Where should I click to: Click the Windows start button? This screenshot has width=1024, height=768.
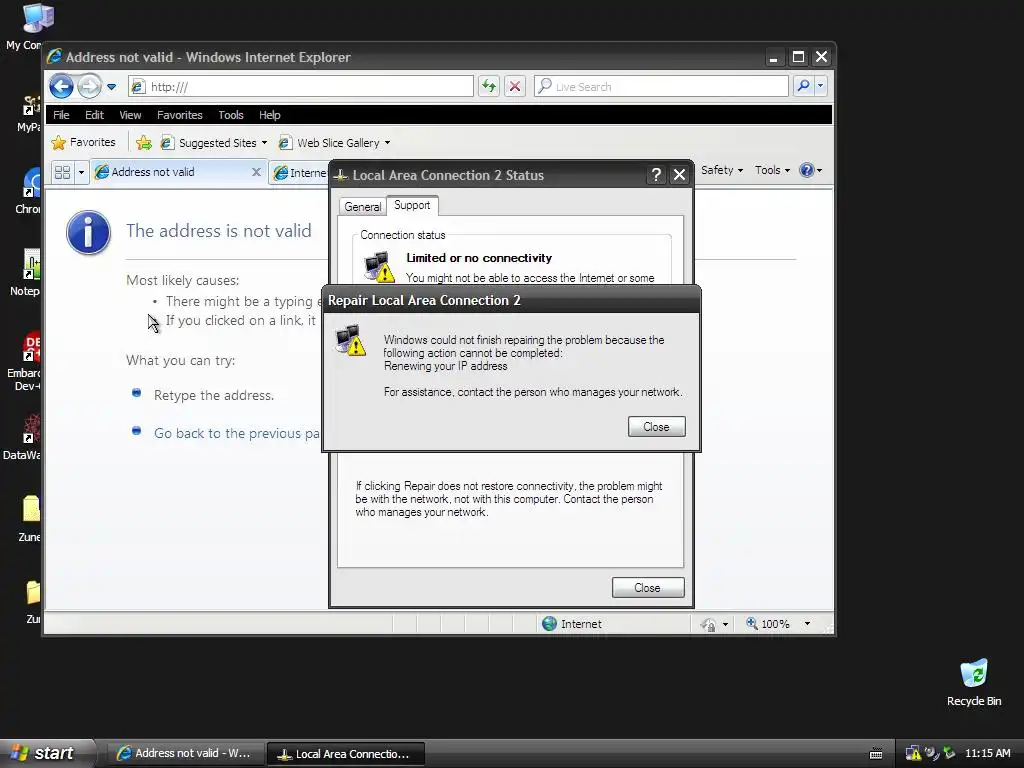(47, 753)
